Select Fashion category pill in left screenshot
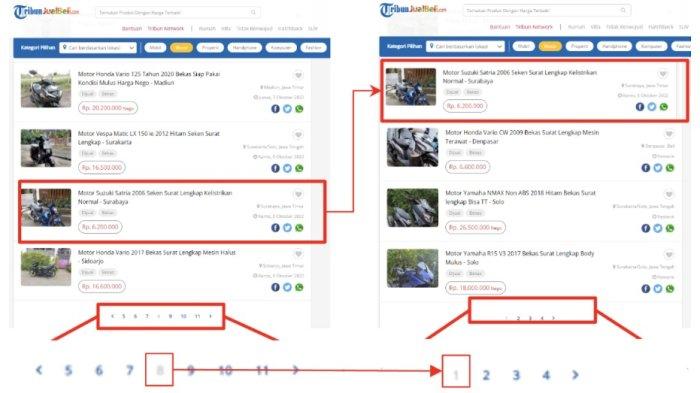This screenshot has width=700, height=393. pos(313,47)
